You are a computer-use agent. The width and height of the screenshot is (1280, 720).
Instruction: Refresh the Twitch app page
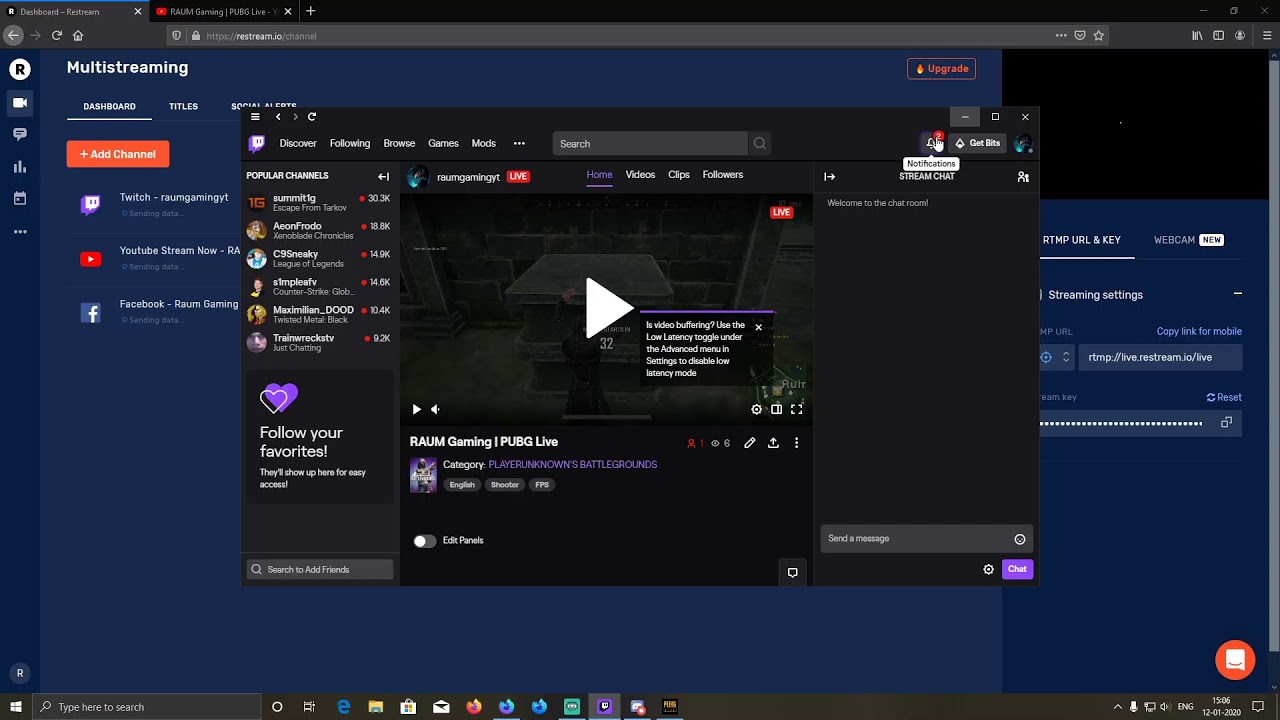pos(312,117)
